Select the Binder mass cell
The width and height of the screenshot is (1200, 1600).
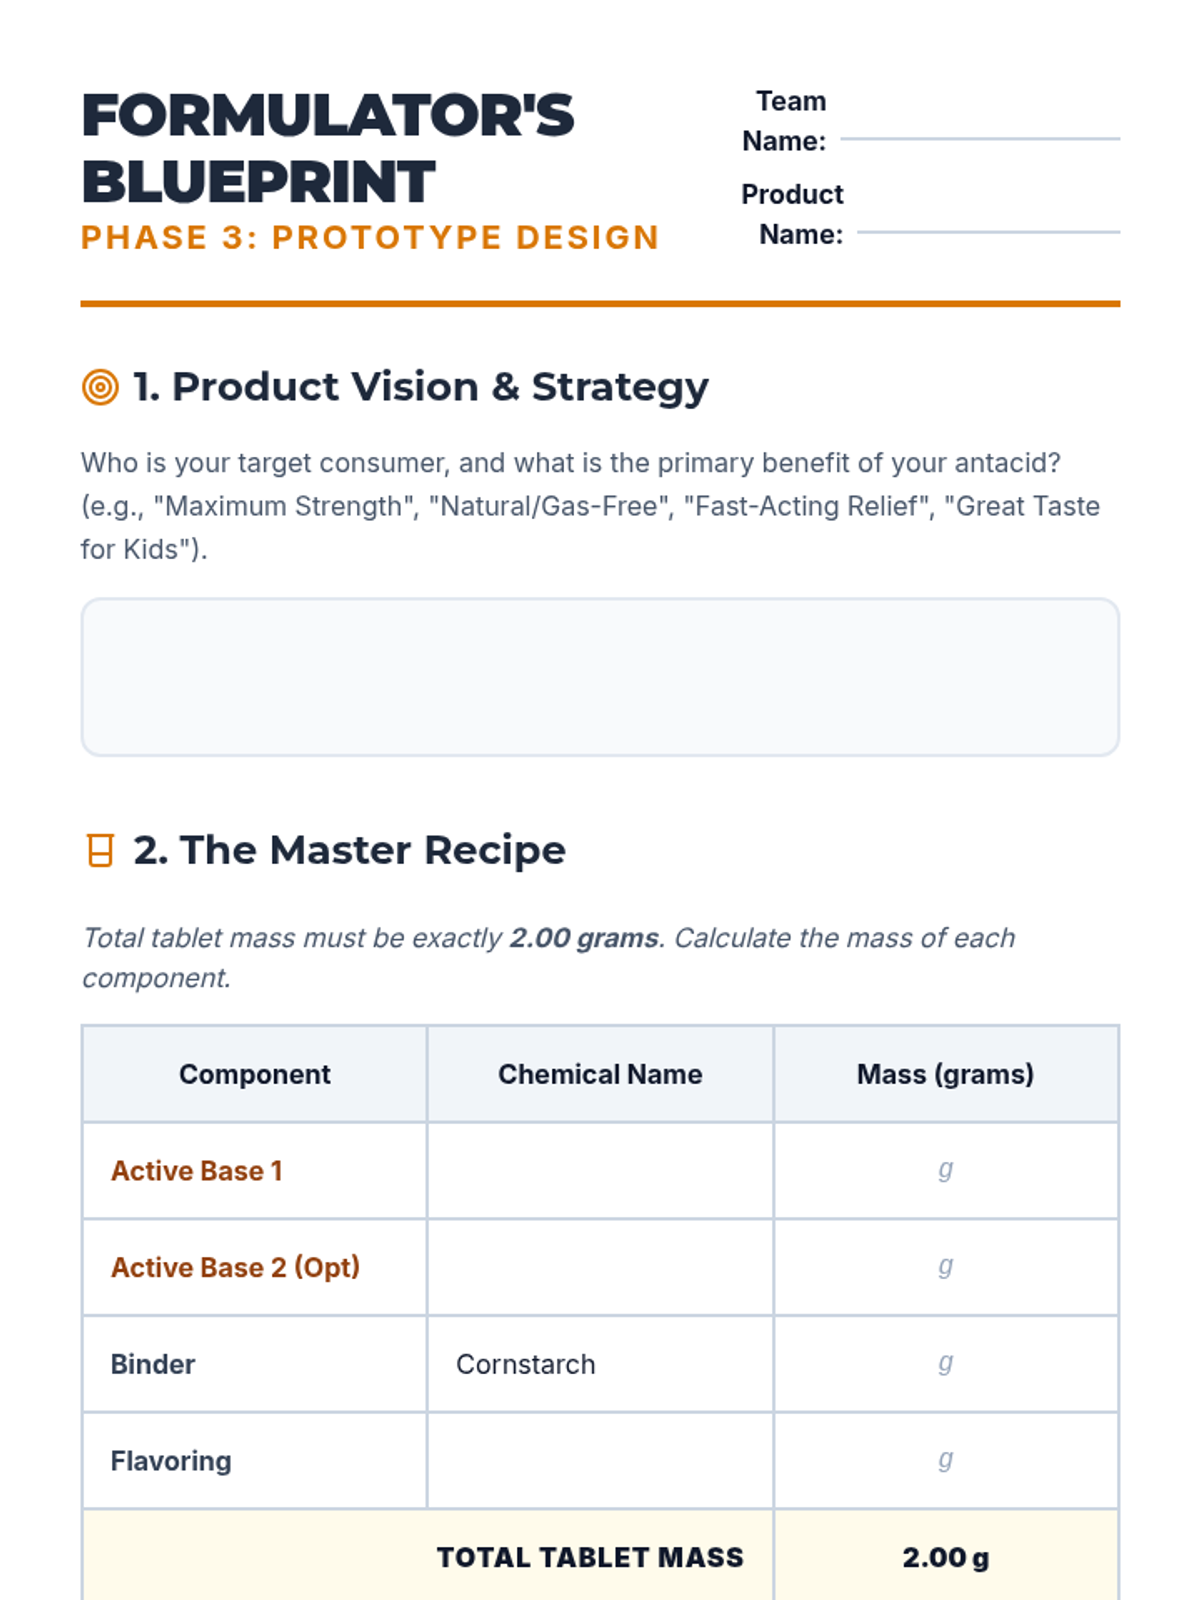[x=946, y=1364]
